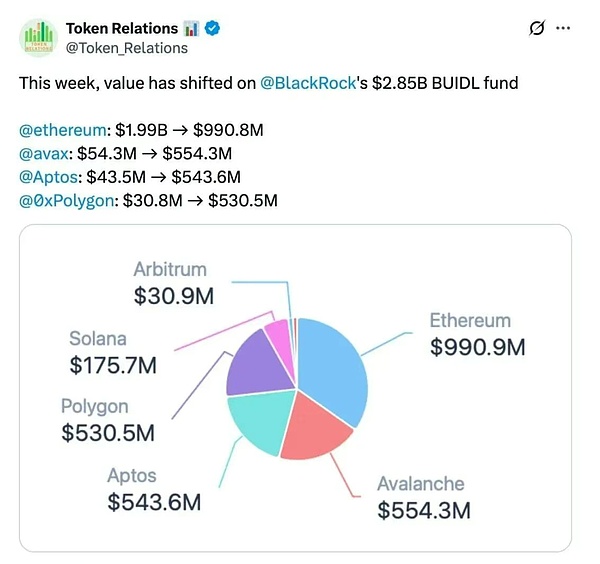
Task: Open the @Aptos mention link
Action: coord(48,177)
